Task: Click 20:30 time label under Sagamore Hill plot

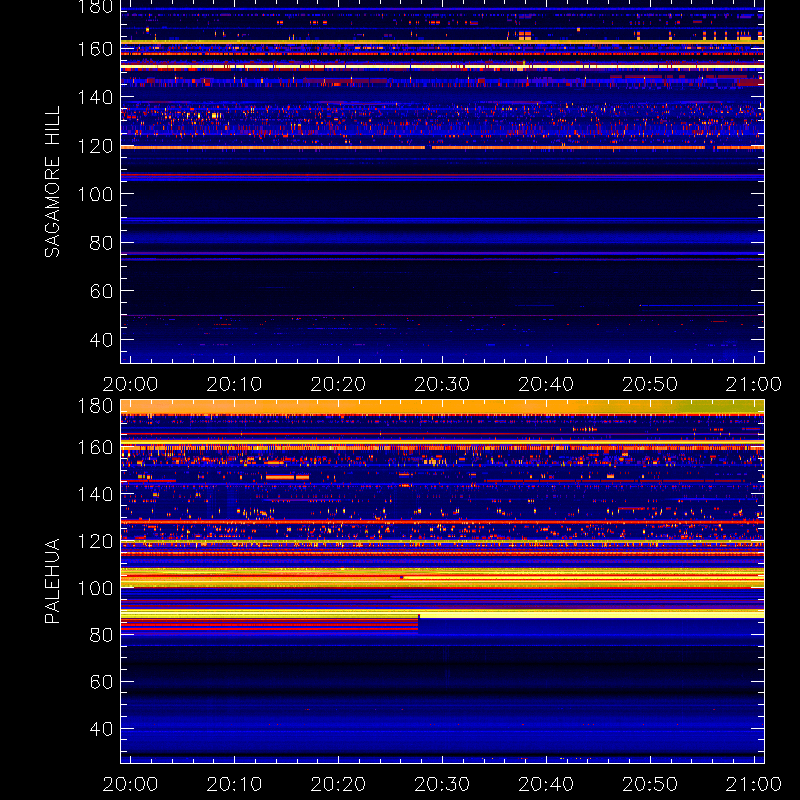Action: coord(442,384)
